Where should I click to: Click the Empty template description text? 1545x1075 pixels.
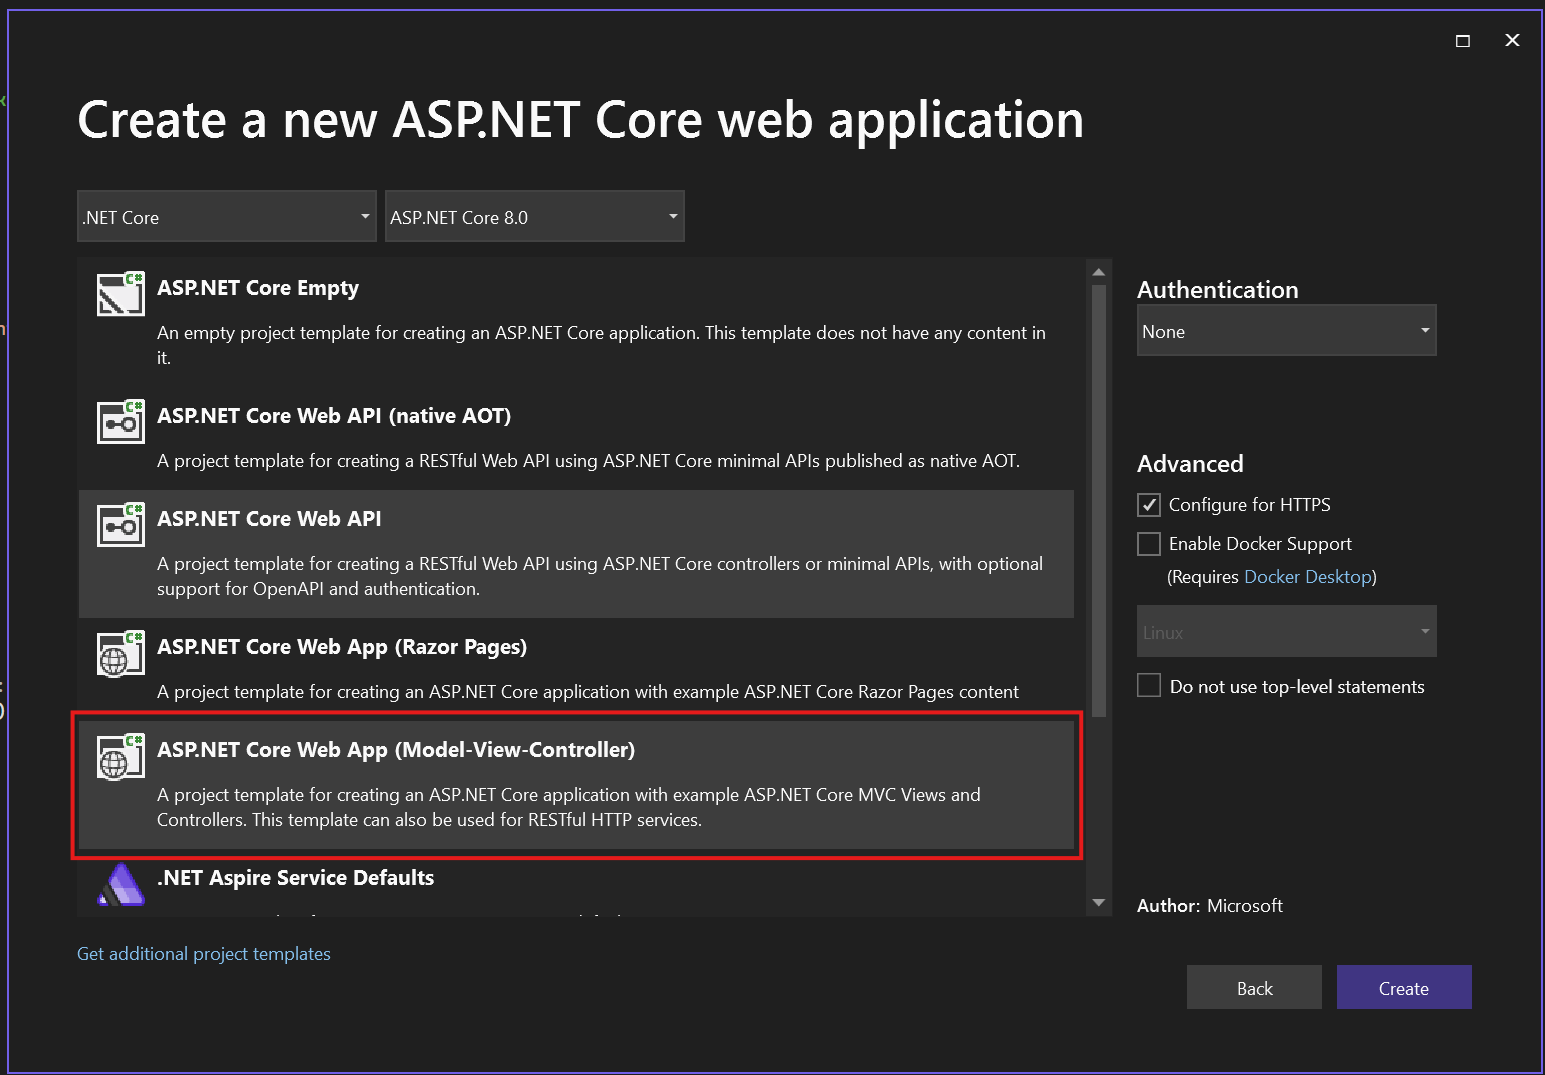(601, 345)
